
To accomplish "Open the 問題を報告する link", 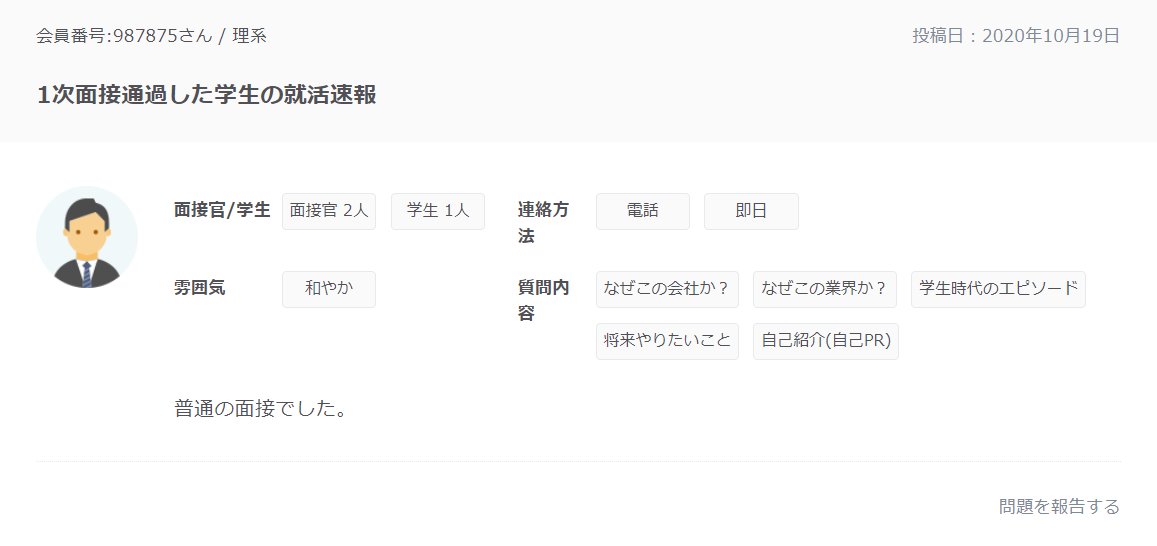I will pyautogui.click(x=1059, y=507).
